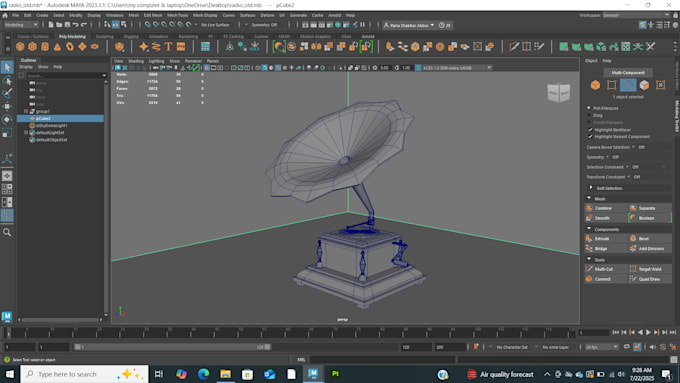Image resolution: width=680 pixels, height=383 pixels.
Task: Click Substance Painter icon in taskbar
Action: [335, 374]
